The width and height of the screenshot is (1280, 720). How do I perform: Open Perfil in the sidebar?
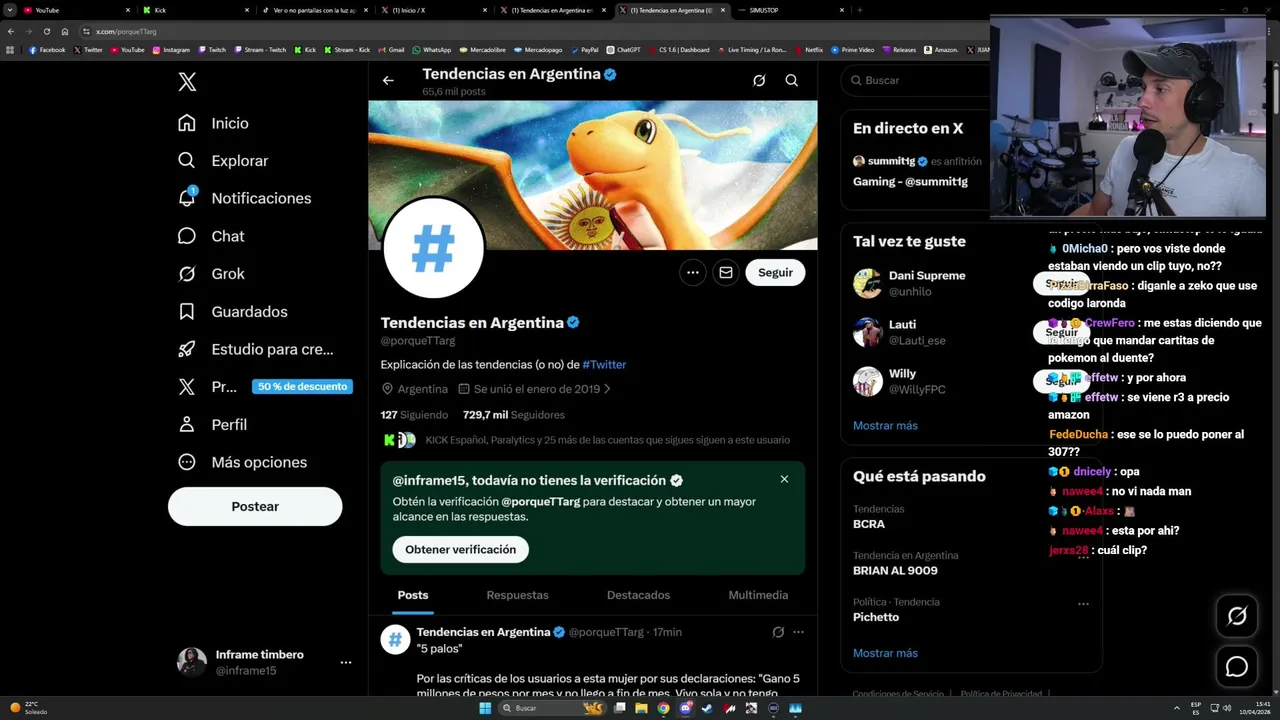(212, 425)
